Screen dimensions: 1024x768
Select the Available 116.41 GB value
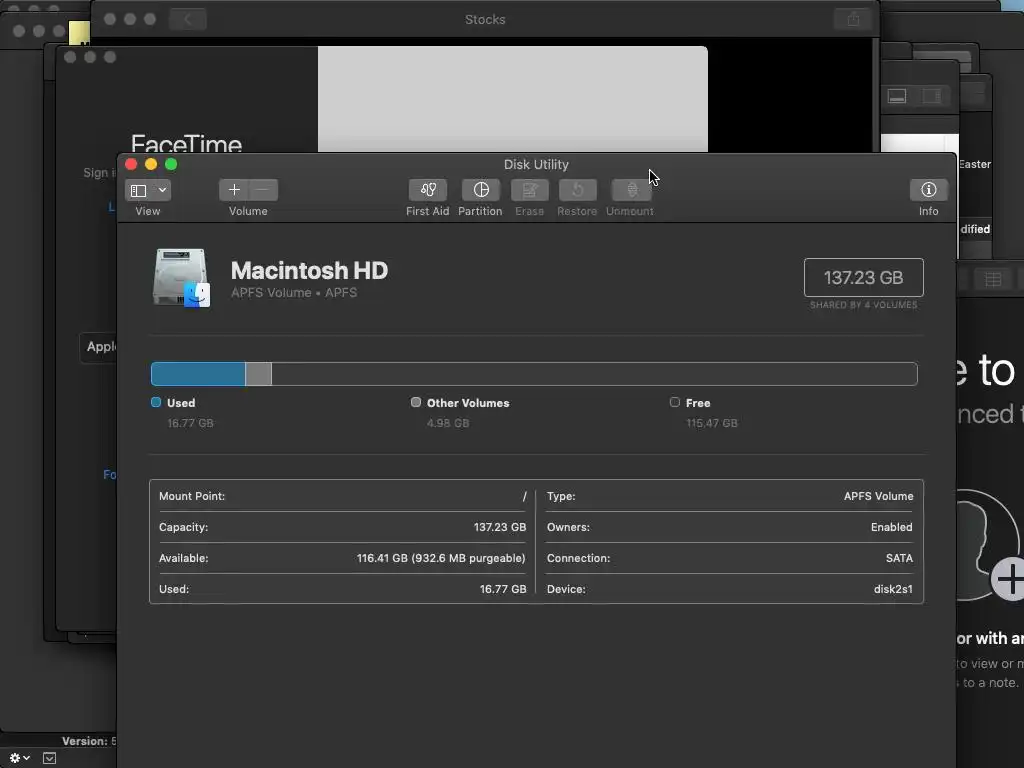click(x=441, y=558)
